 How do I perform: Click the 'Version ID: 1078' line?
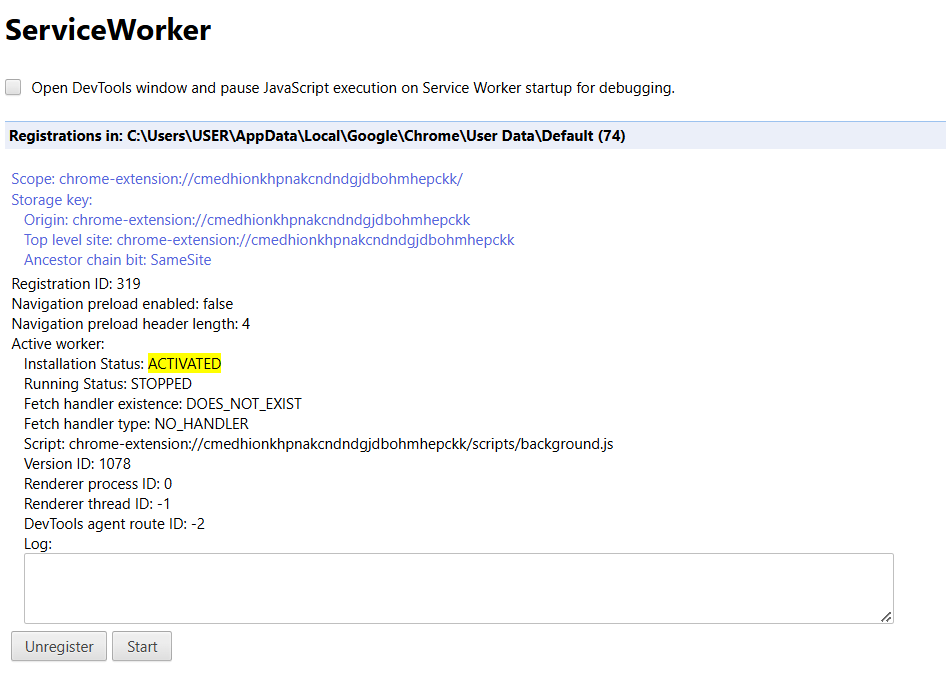tap(77, 464)
